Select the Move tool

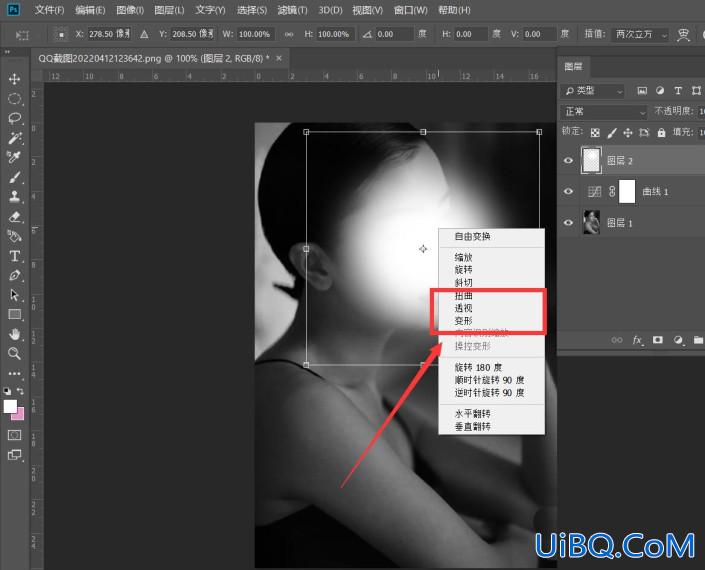pyautogui.click(x=14, y=79)
